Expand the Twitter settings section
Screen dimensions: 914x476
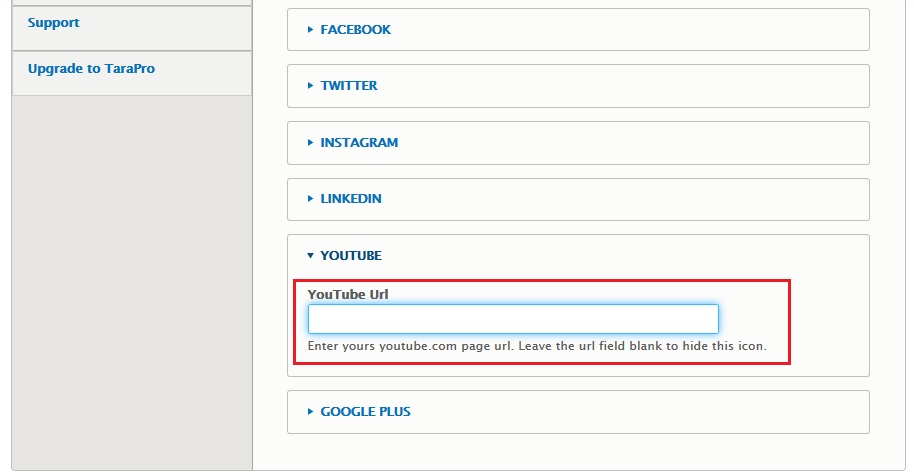click(x=349, y=86)
